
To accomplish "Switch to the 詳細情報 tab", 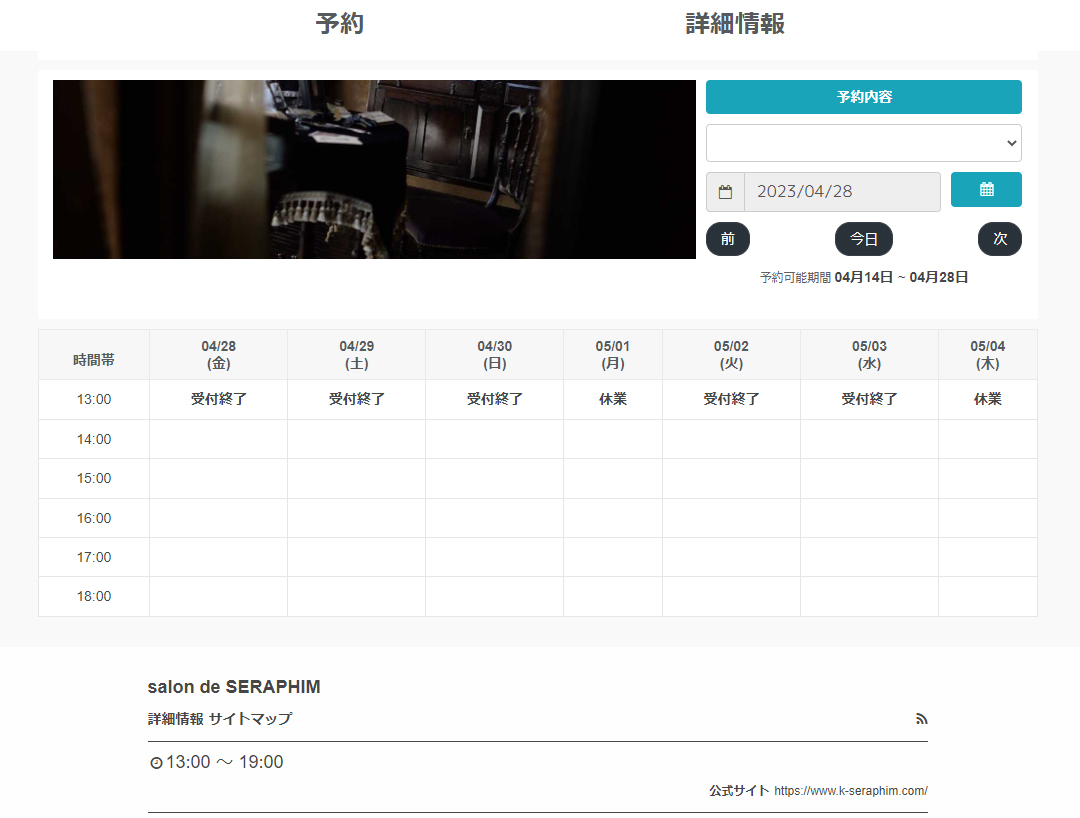I will point(735,24).
